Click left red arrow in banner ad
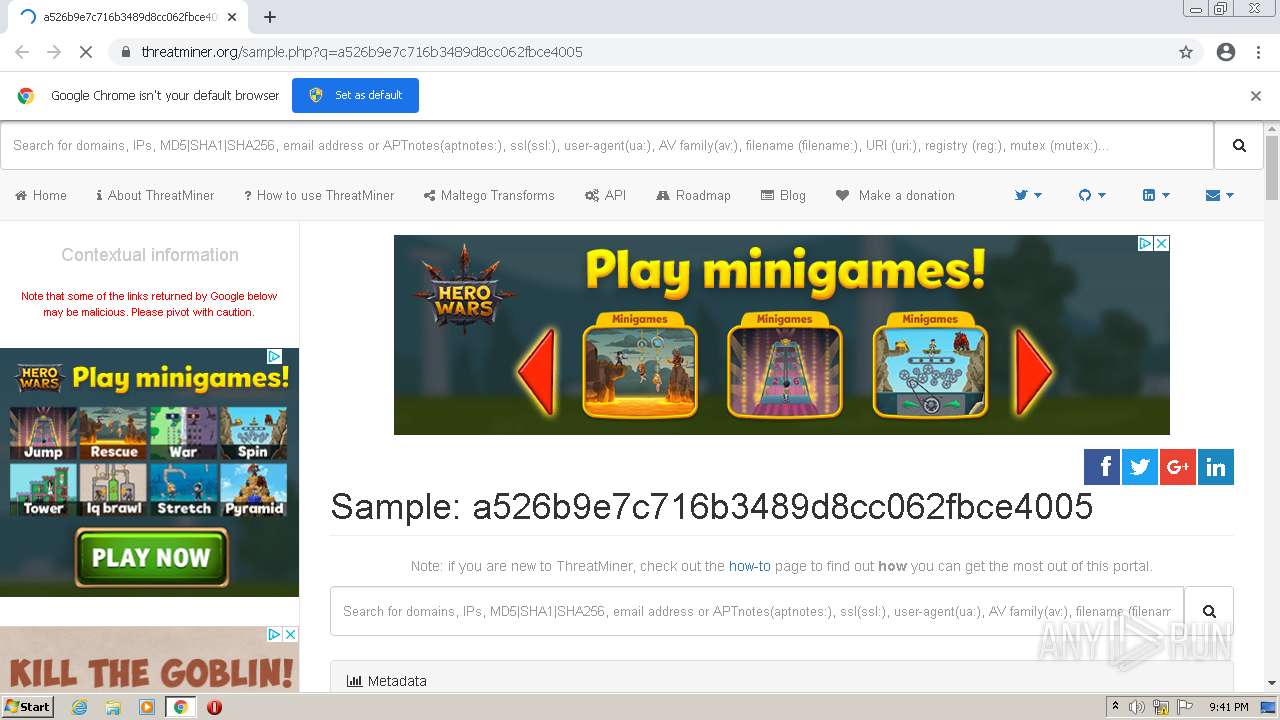Screen dimensions: 1280x720 [537, 373]
